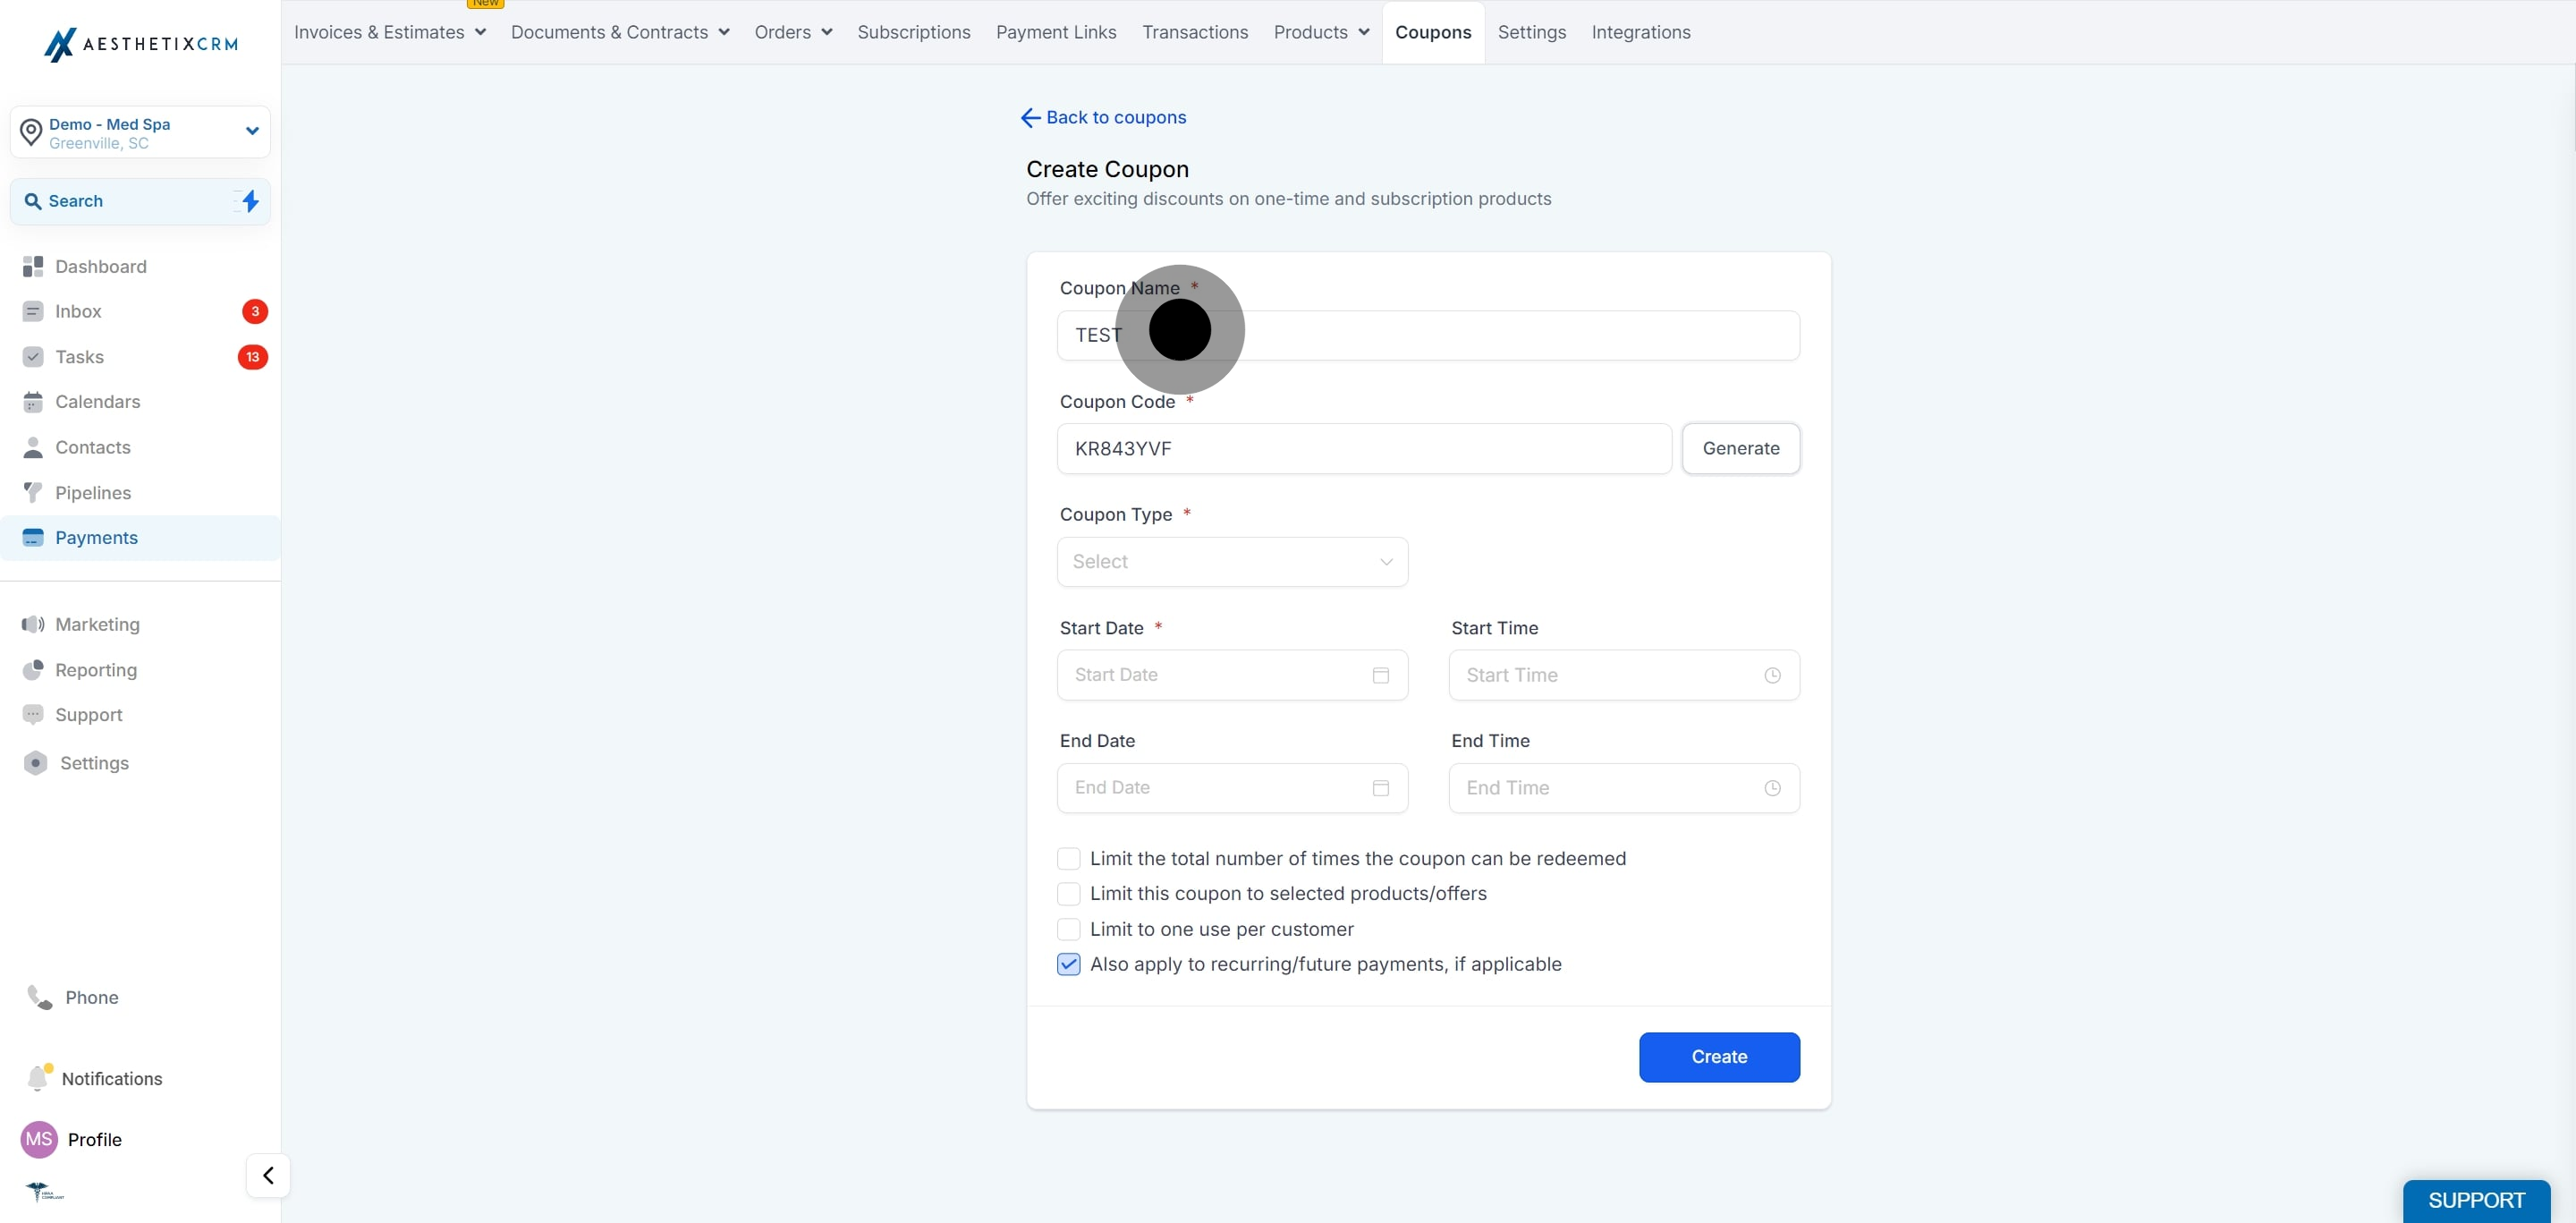The image size is (2576, 1223).
Task: Click the Start Date calendar icon
Action: click(x=1381, y=675)
